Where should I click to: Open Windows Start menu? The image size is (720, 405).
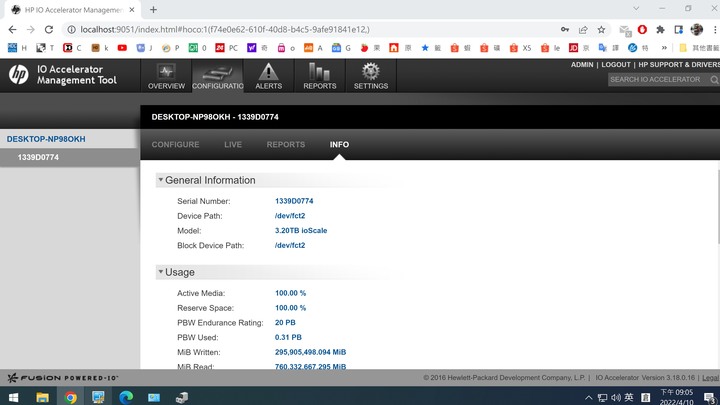[x=13, y=397]
